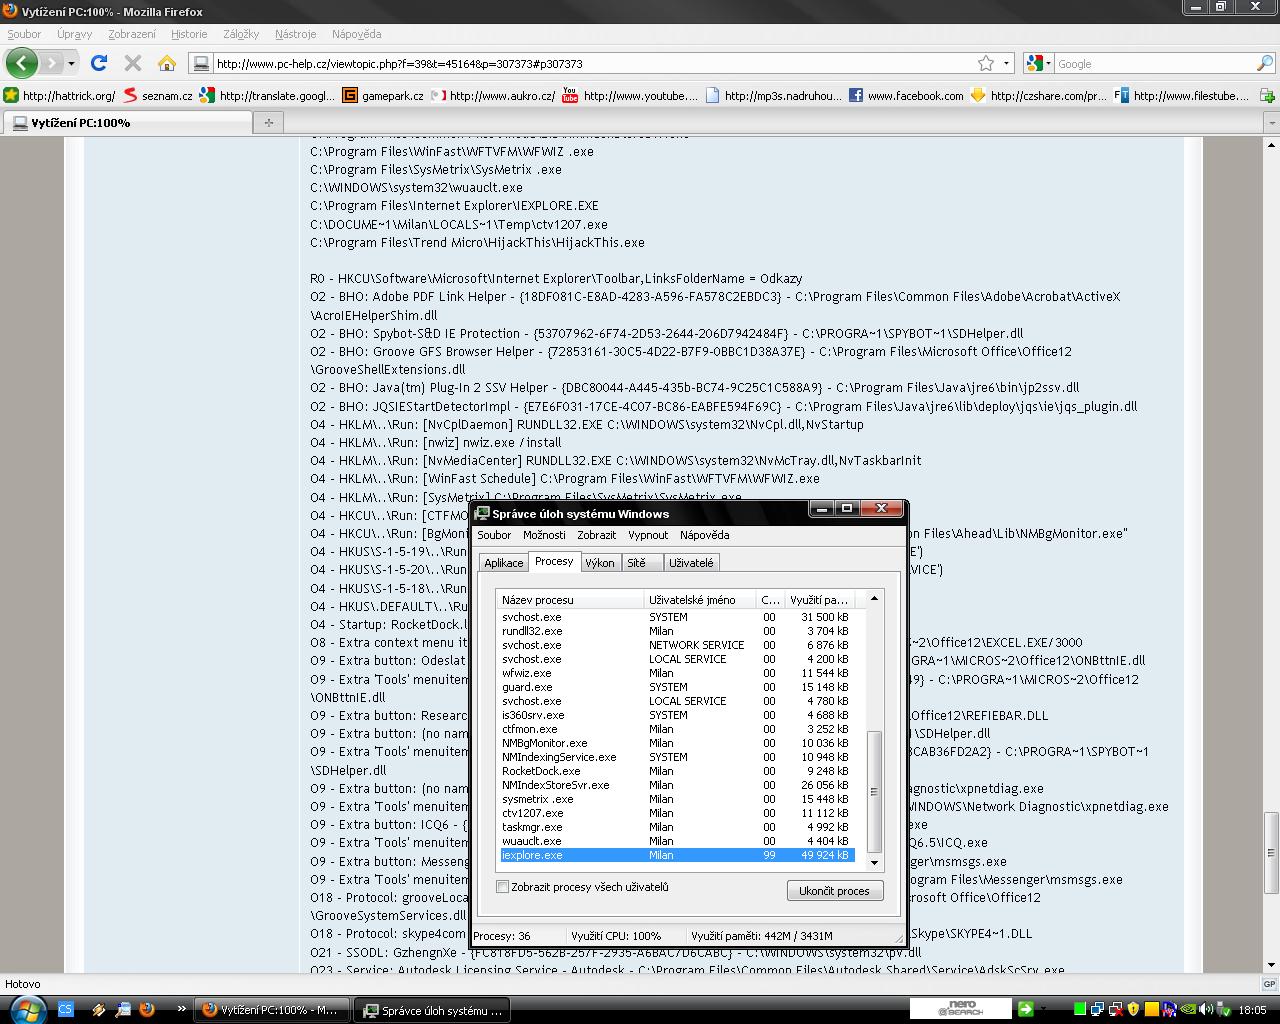Click the Nero Search box on taskbar

coord(961,1009)
